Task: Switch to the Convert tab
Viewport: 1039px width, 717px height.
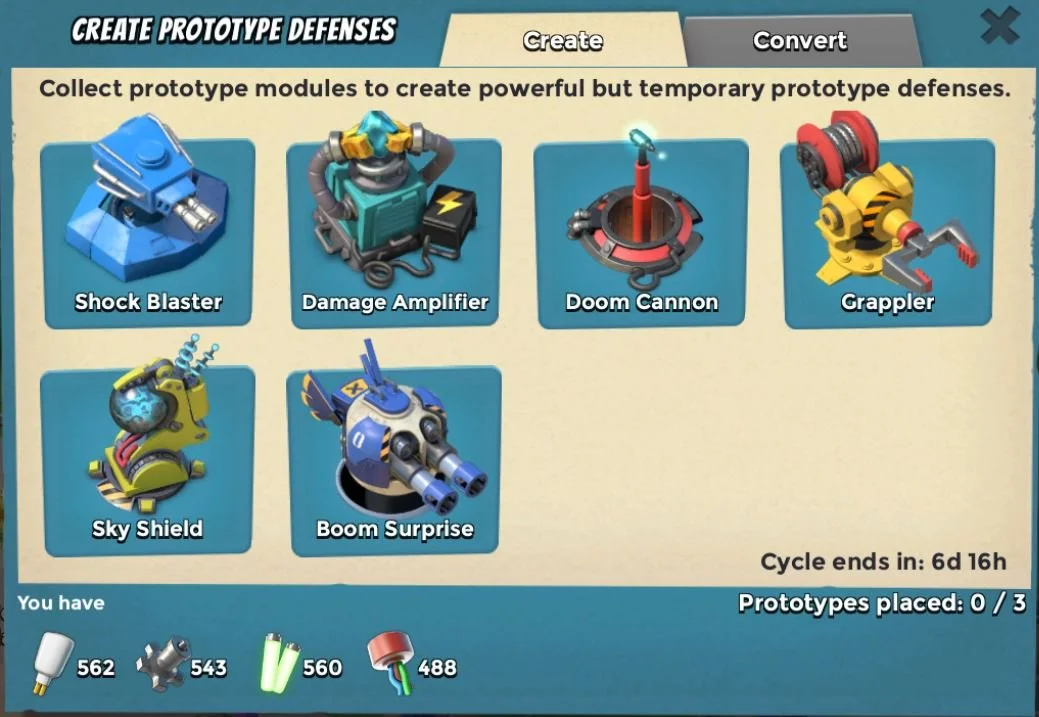Action: tap(800, 41)
